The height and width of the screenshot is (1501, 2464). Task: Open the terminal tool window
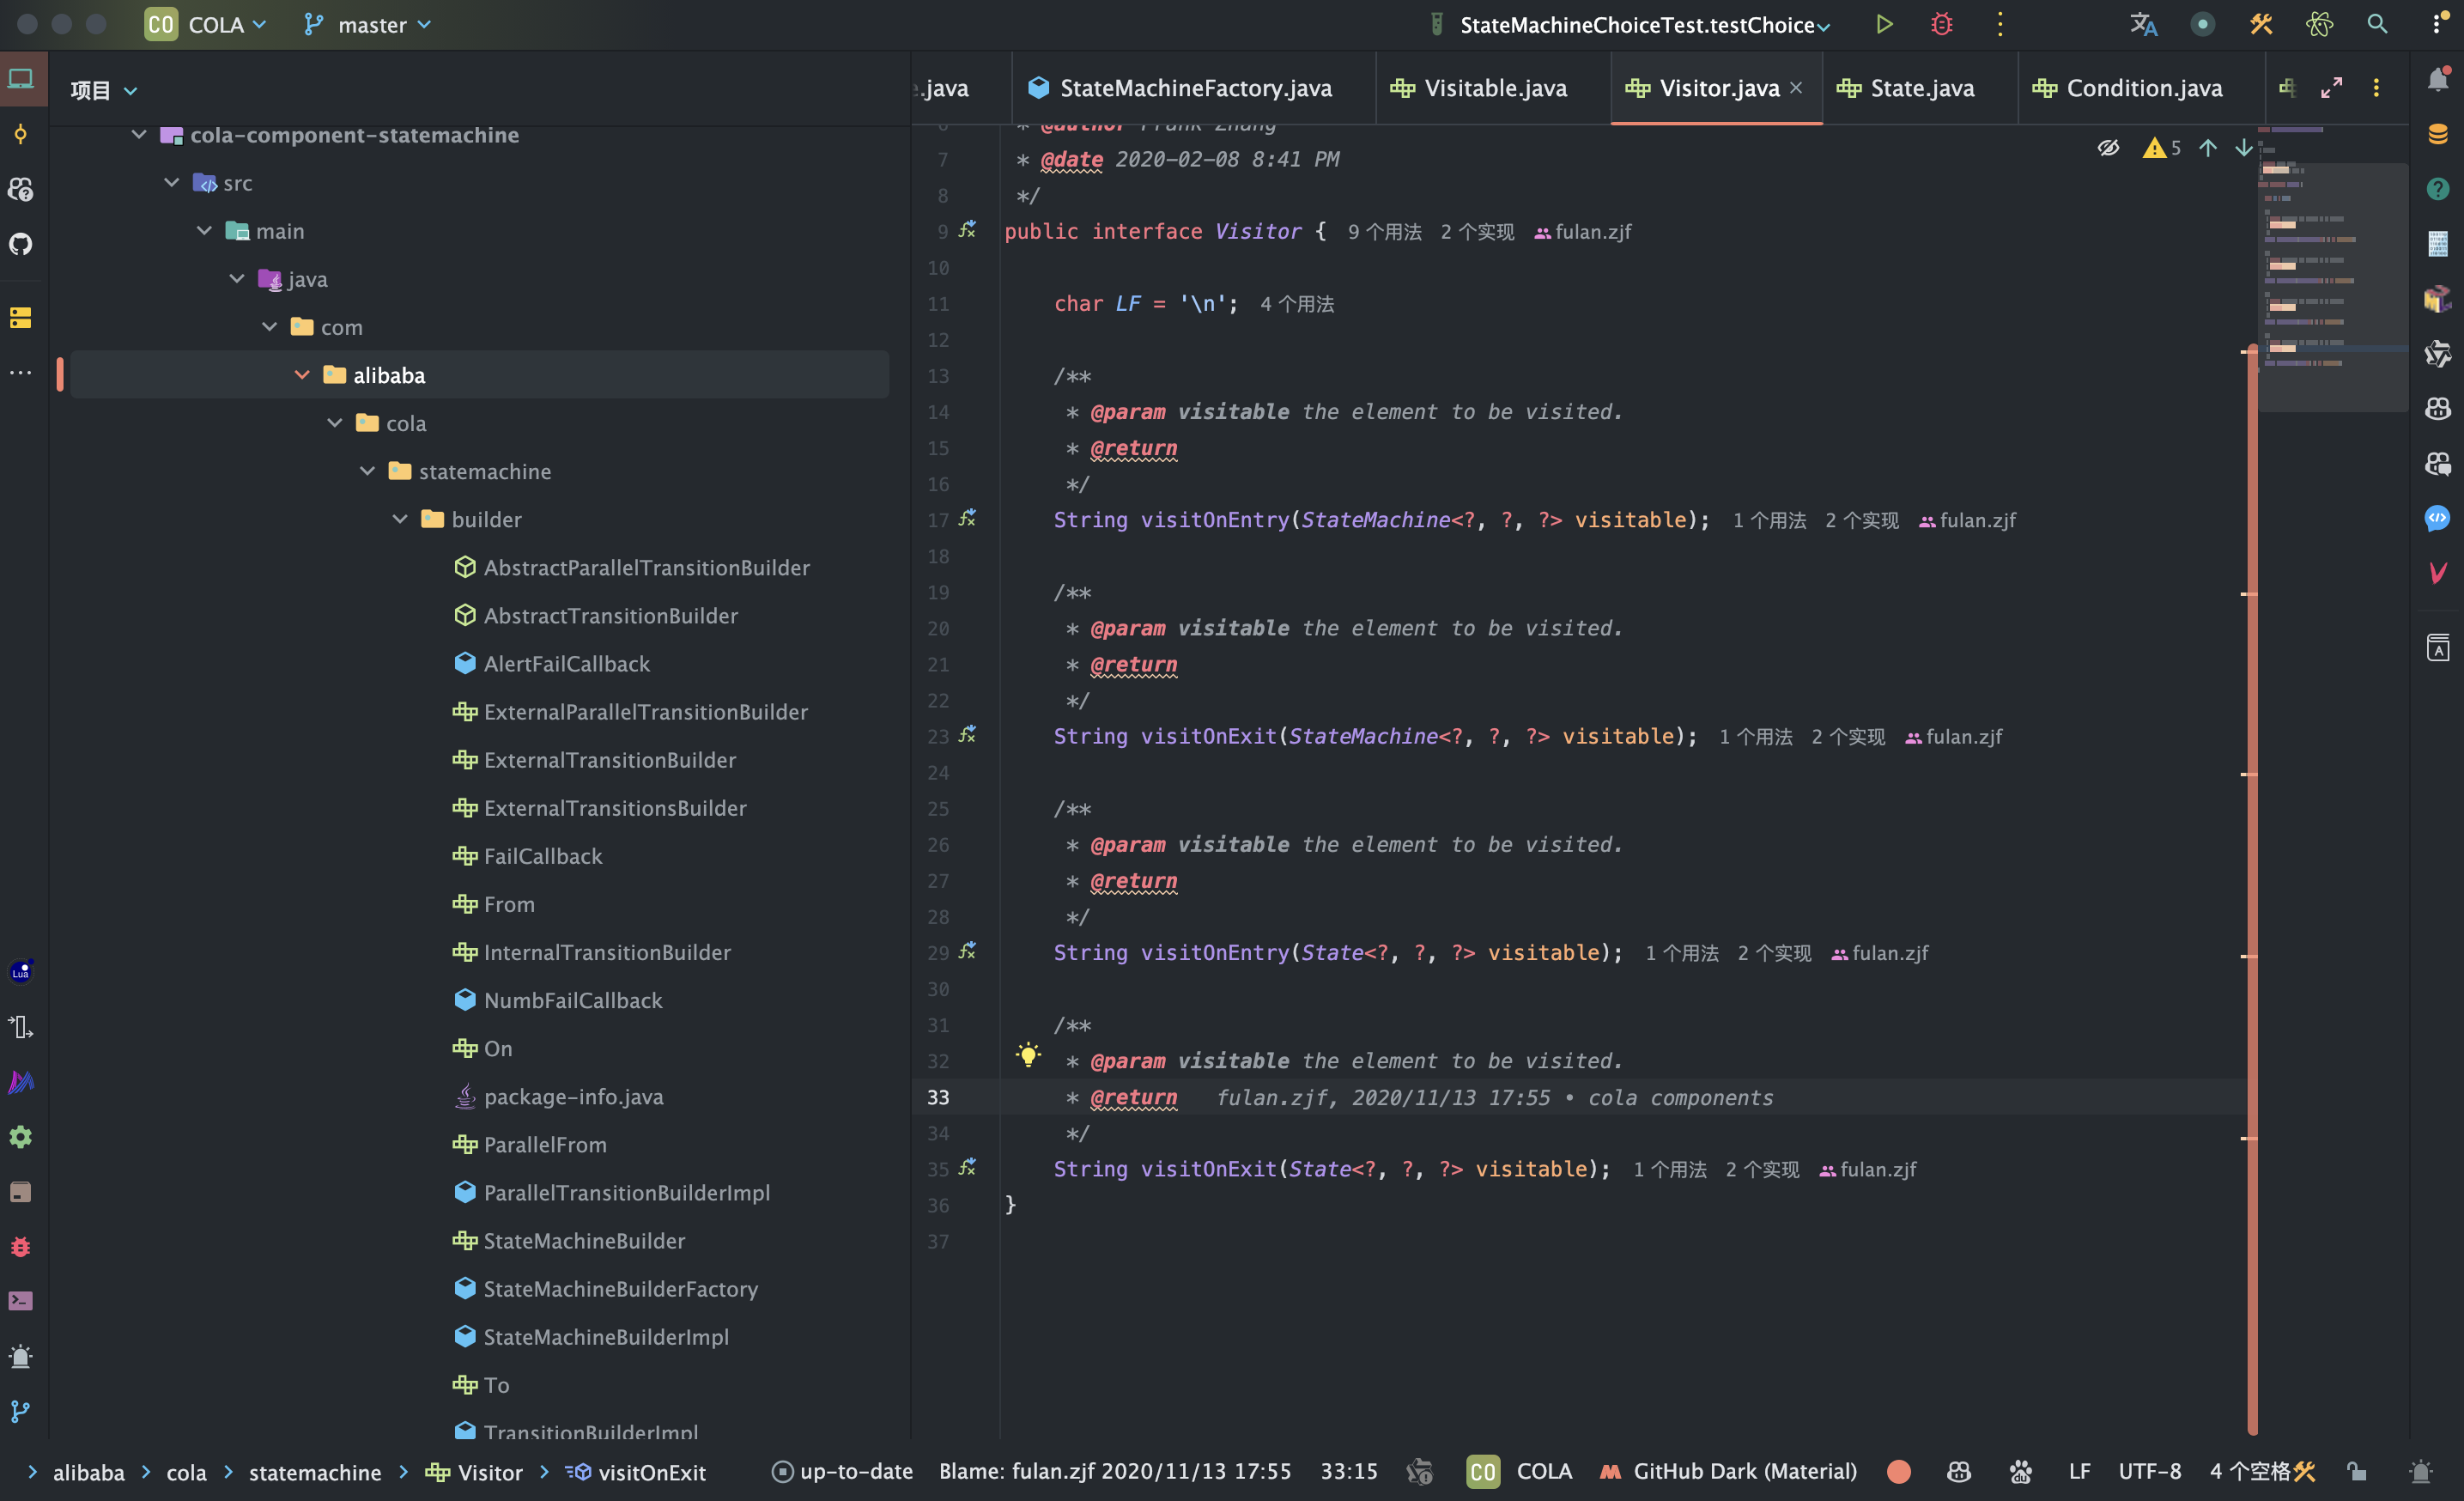(21, 1301)
